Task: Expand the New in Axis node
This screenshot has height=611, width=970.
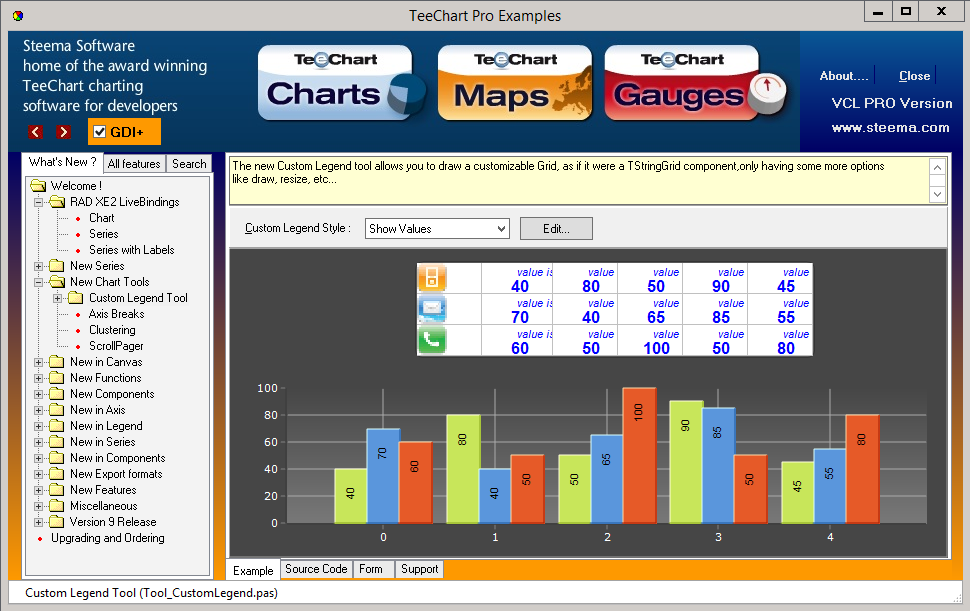Action: click(38, 411)
